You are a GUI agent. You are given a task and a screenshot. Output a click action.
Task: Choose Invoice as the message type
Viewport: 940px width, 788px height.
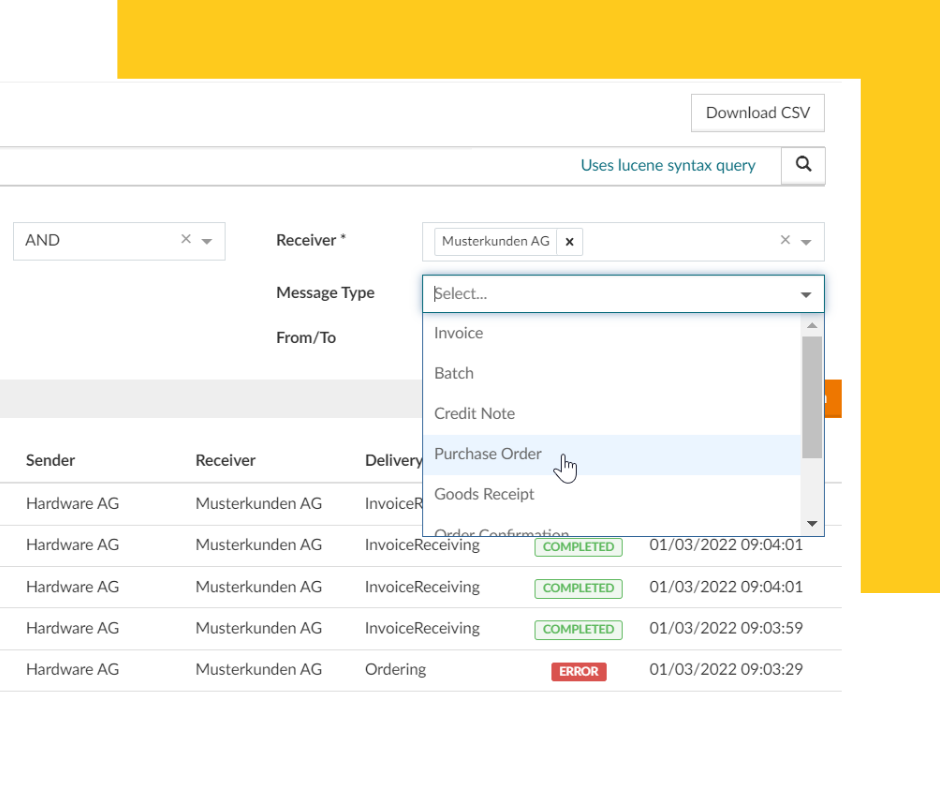point(458,333)
